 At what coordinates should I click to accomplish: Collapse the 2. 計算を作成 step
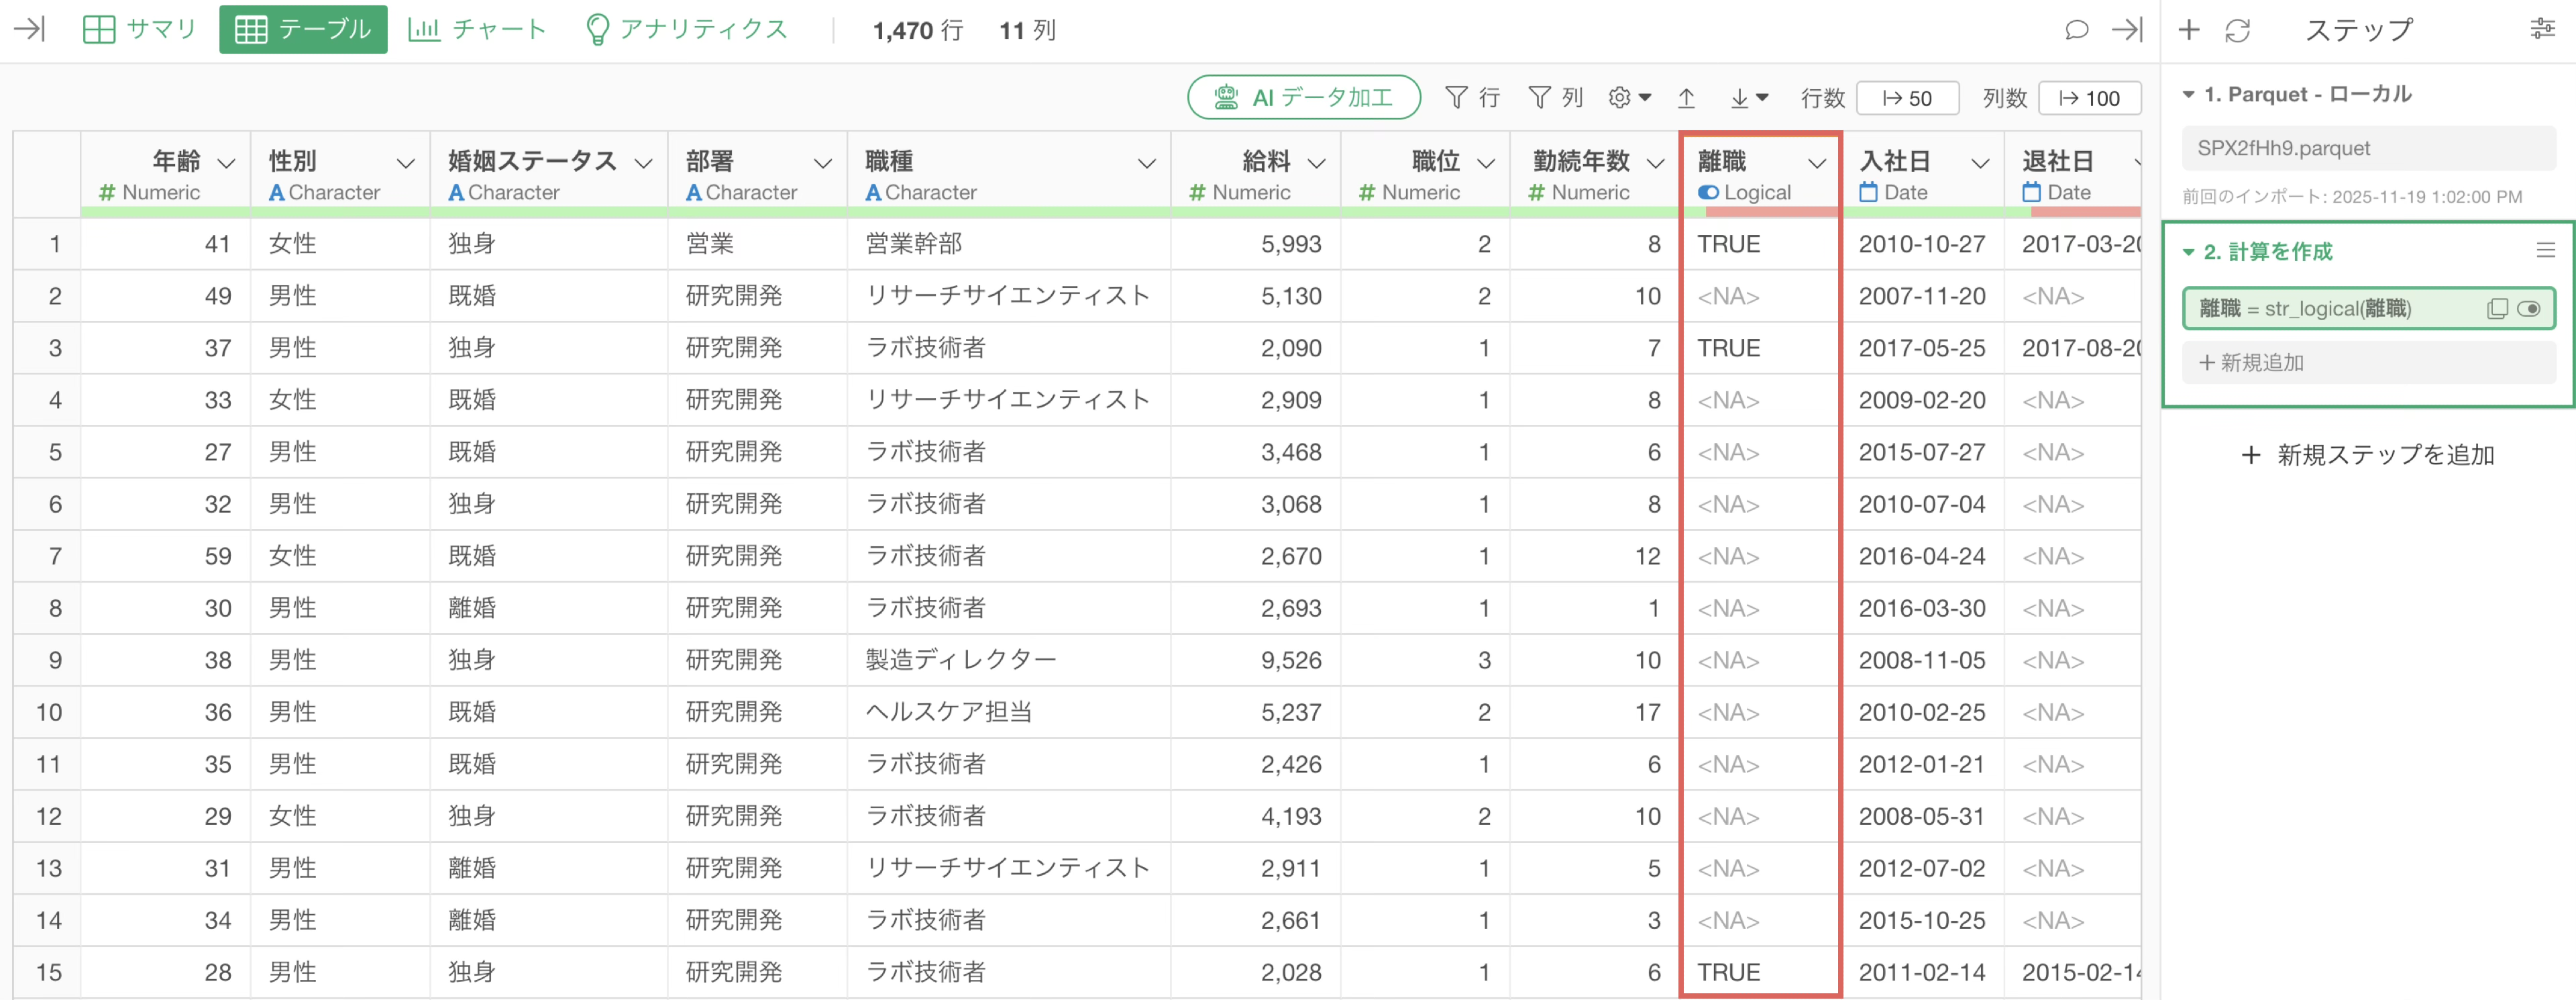2189,252
